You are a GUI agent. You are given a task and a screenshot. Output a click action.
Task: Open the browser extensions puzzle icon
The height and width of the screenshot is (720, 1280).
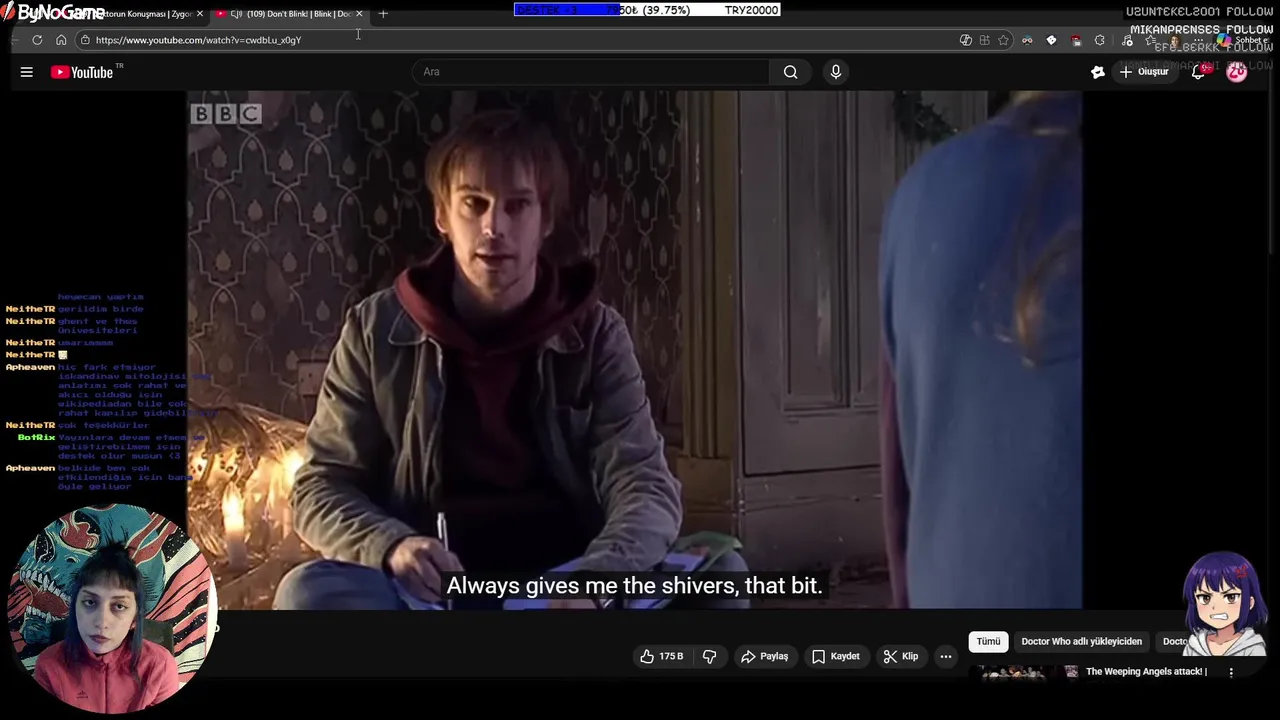coord(1100,40)
